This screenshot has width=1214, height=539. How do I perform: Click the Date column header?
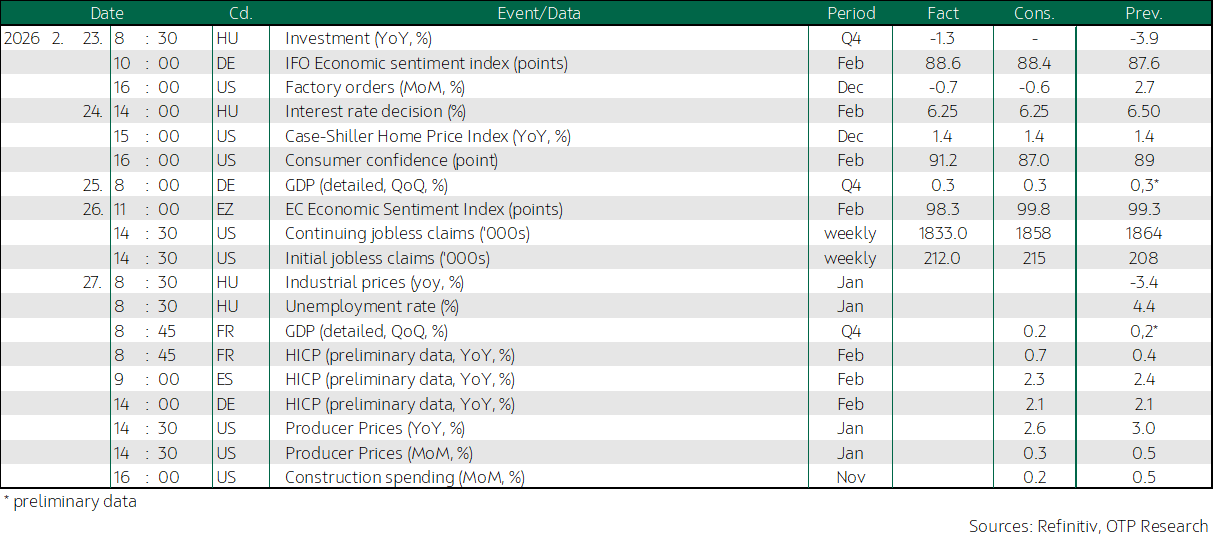(x=107, y=13)
